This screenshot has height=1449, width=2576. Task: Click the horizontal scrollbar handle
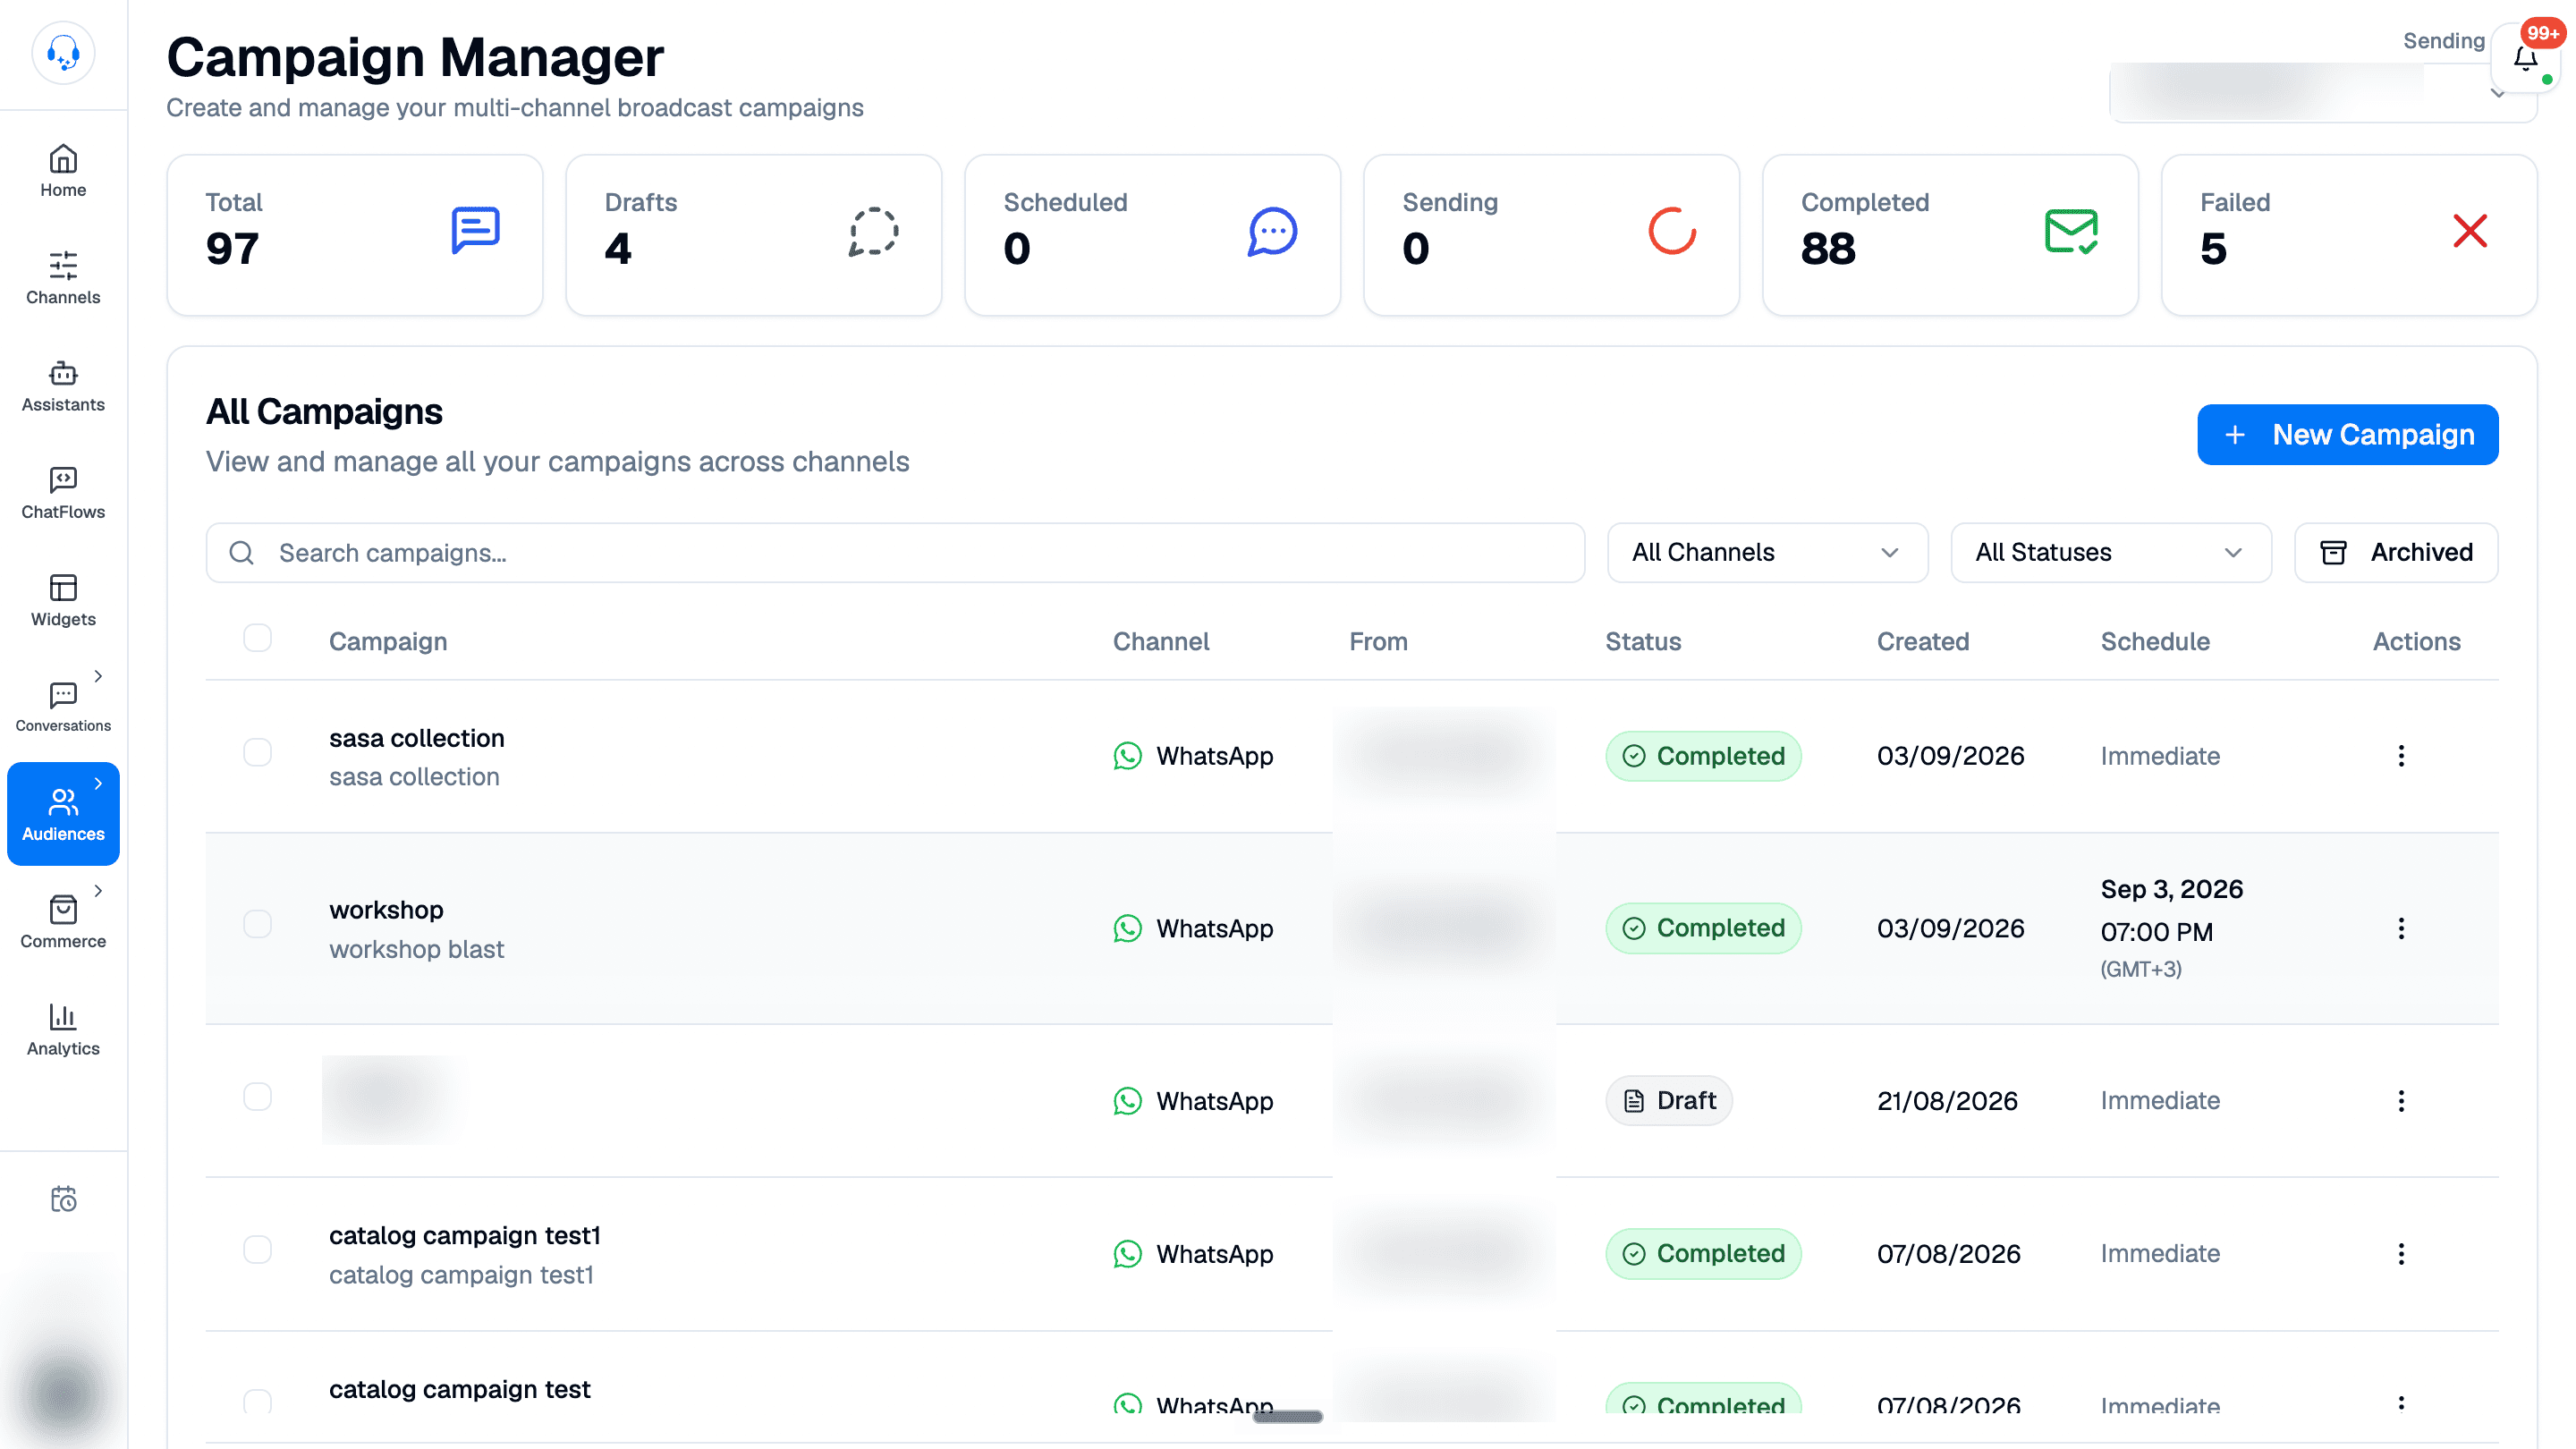pyautogui.click(x=1287, y=1416)
